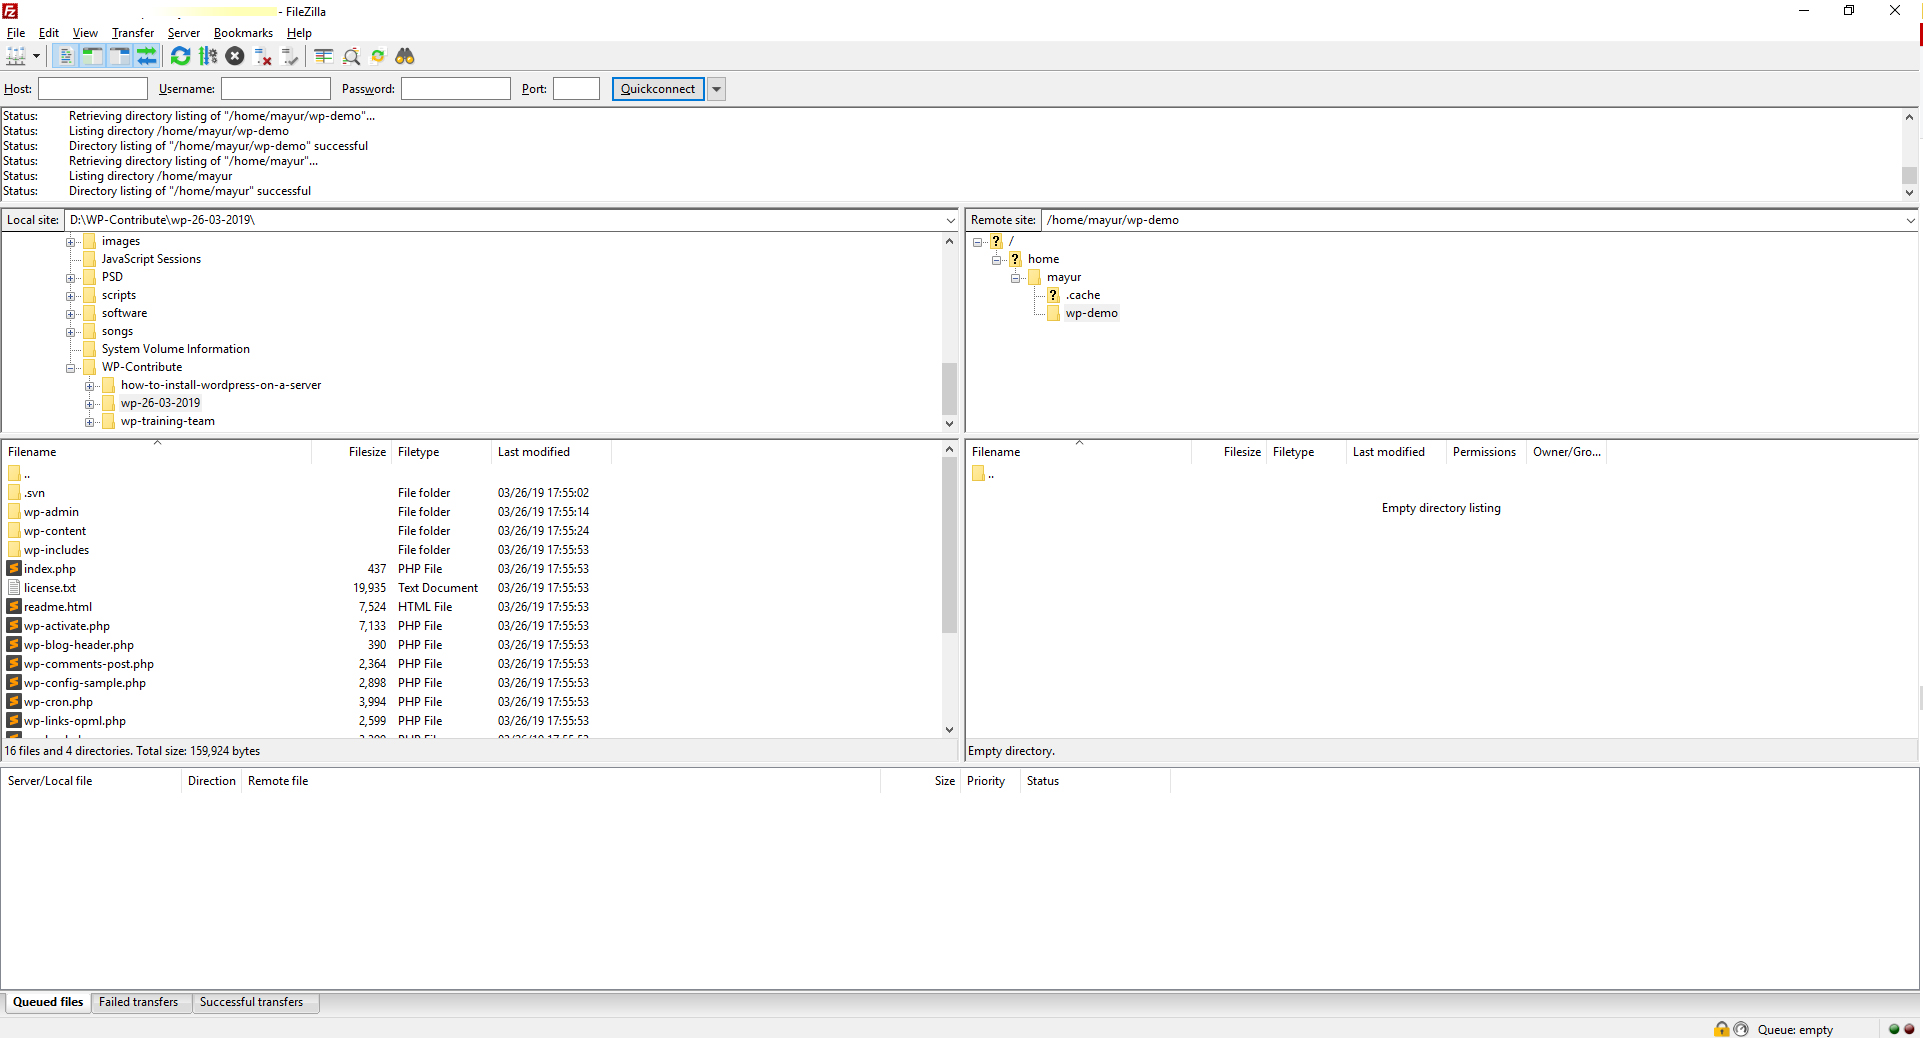Open the Edit menu

(49, 33)
